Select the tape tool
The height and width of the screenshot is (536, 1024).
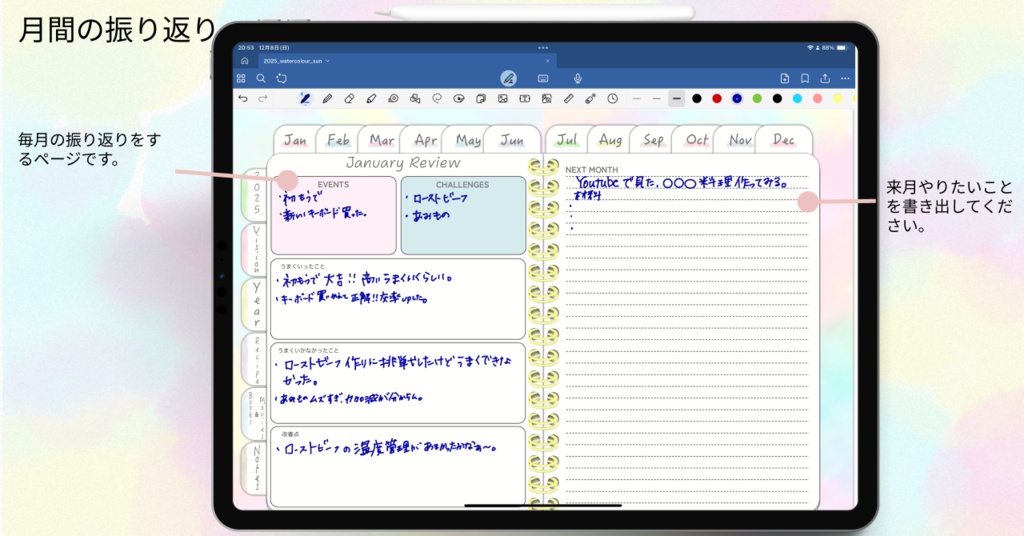tap(393, 99)
